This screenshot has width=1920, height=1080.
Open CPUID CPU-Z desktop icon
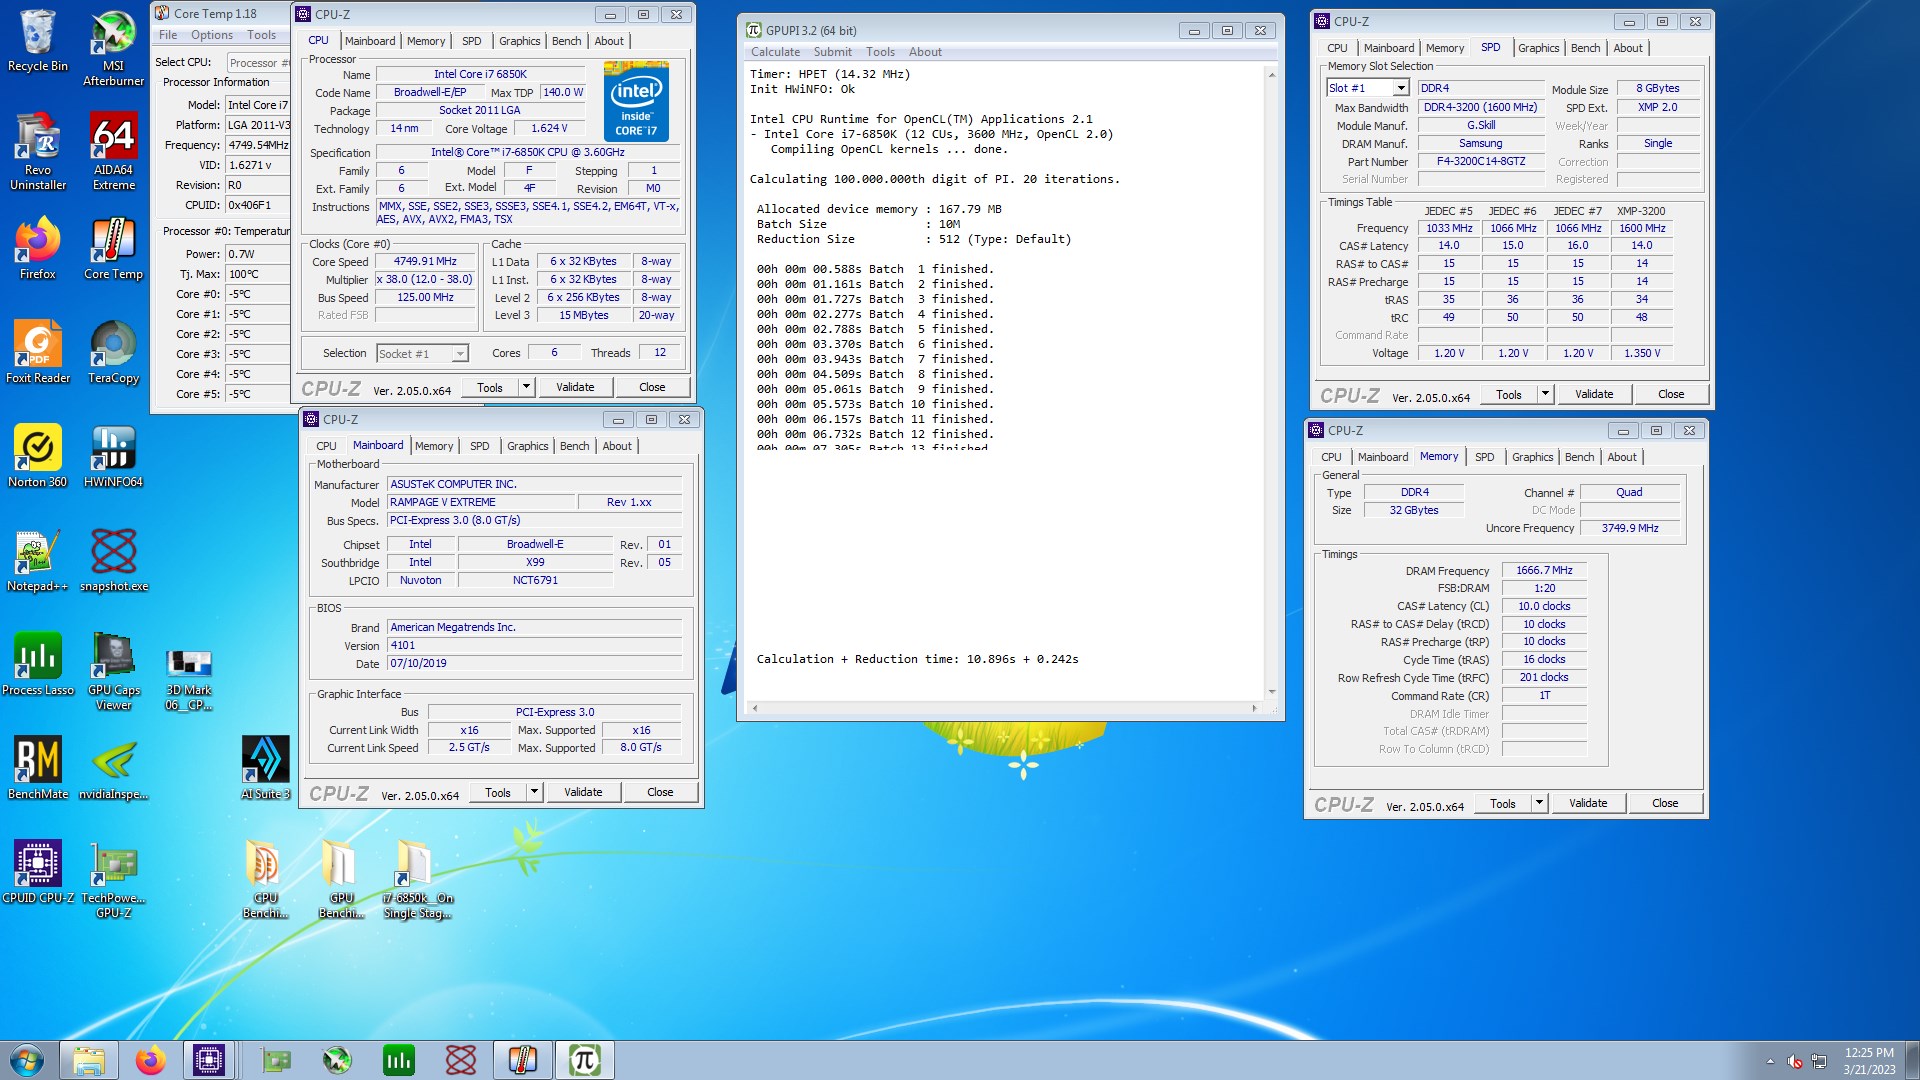click(38, 872)
